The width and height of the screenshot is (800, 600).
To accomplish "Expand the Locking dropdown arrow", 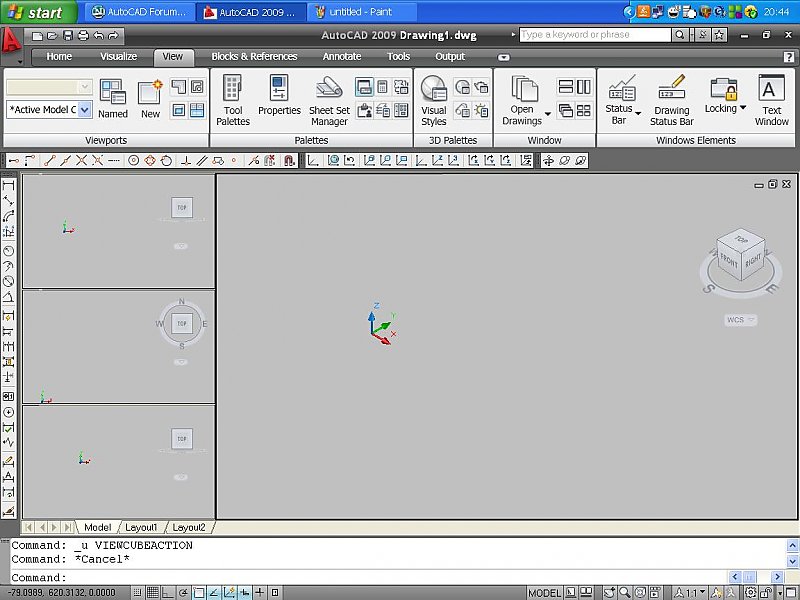I will (743, 108).
